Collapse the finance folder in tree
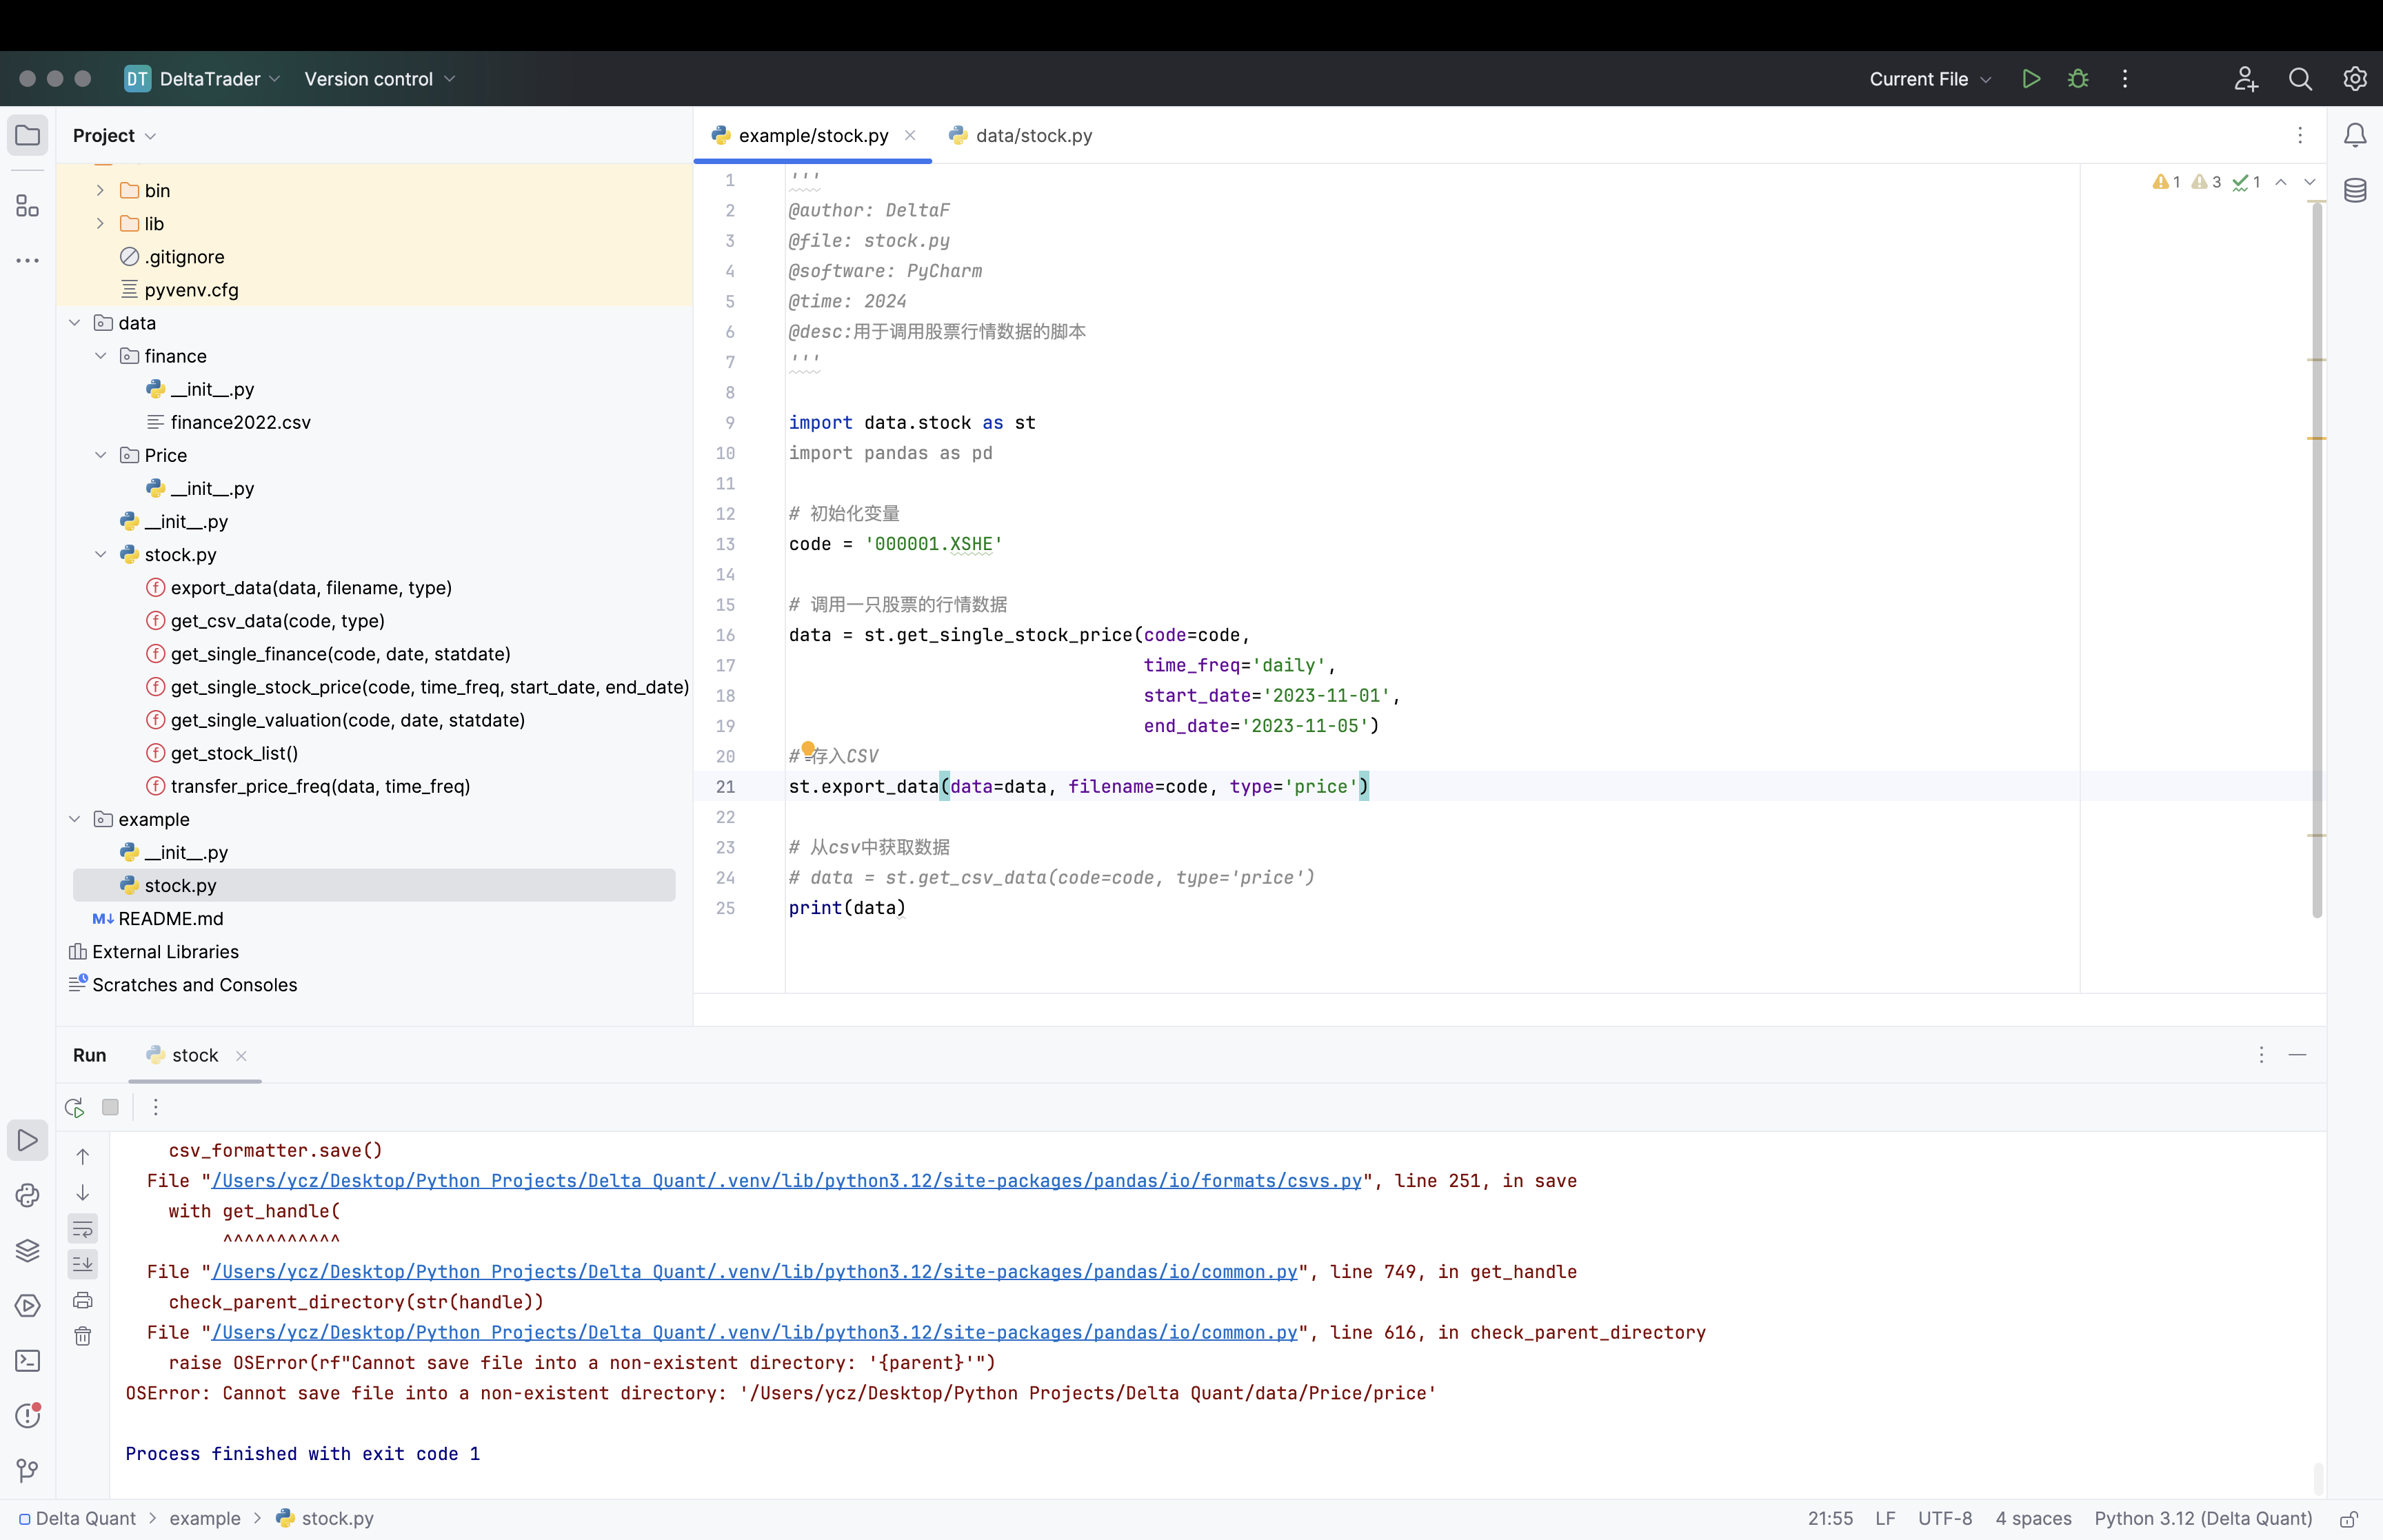The height and width of the screenshot is (1540, 2383). coord(100,356)
